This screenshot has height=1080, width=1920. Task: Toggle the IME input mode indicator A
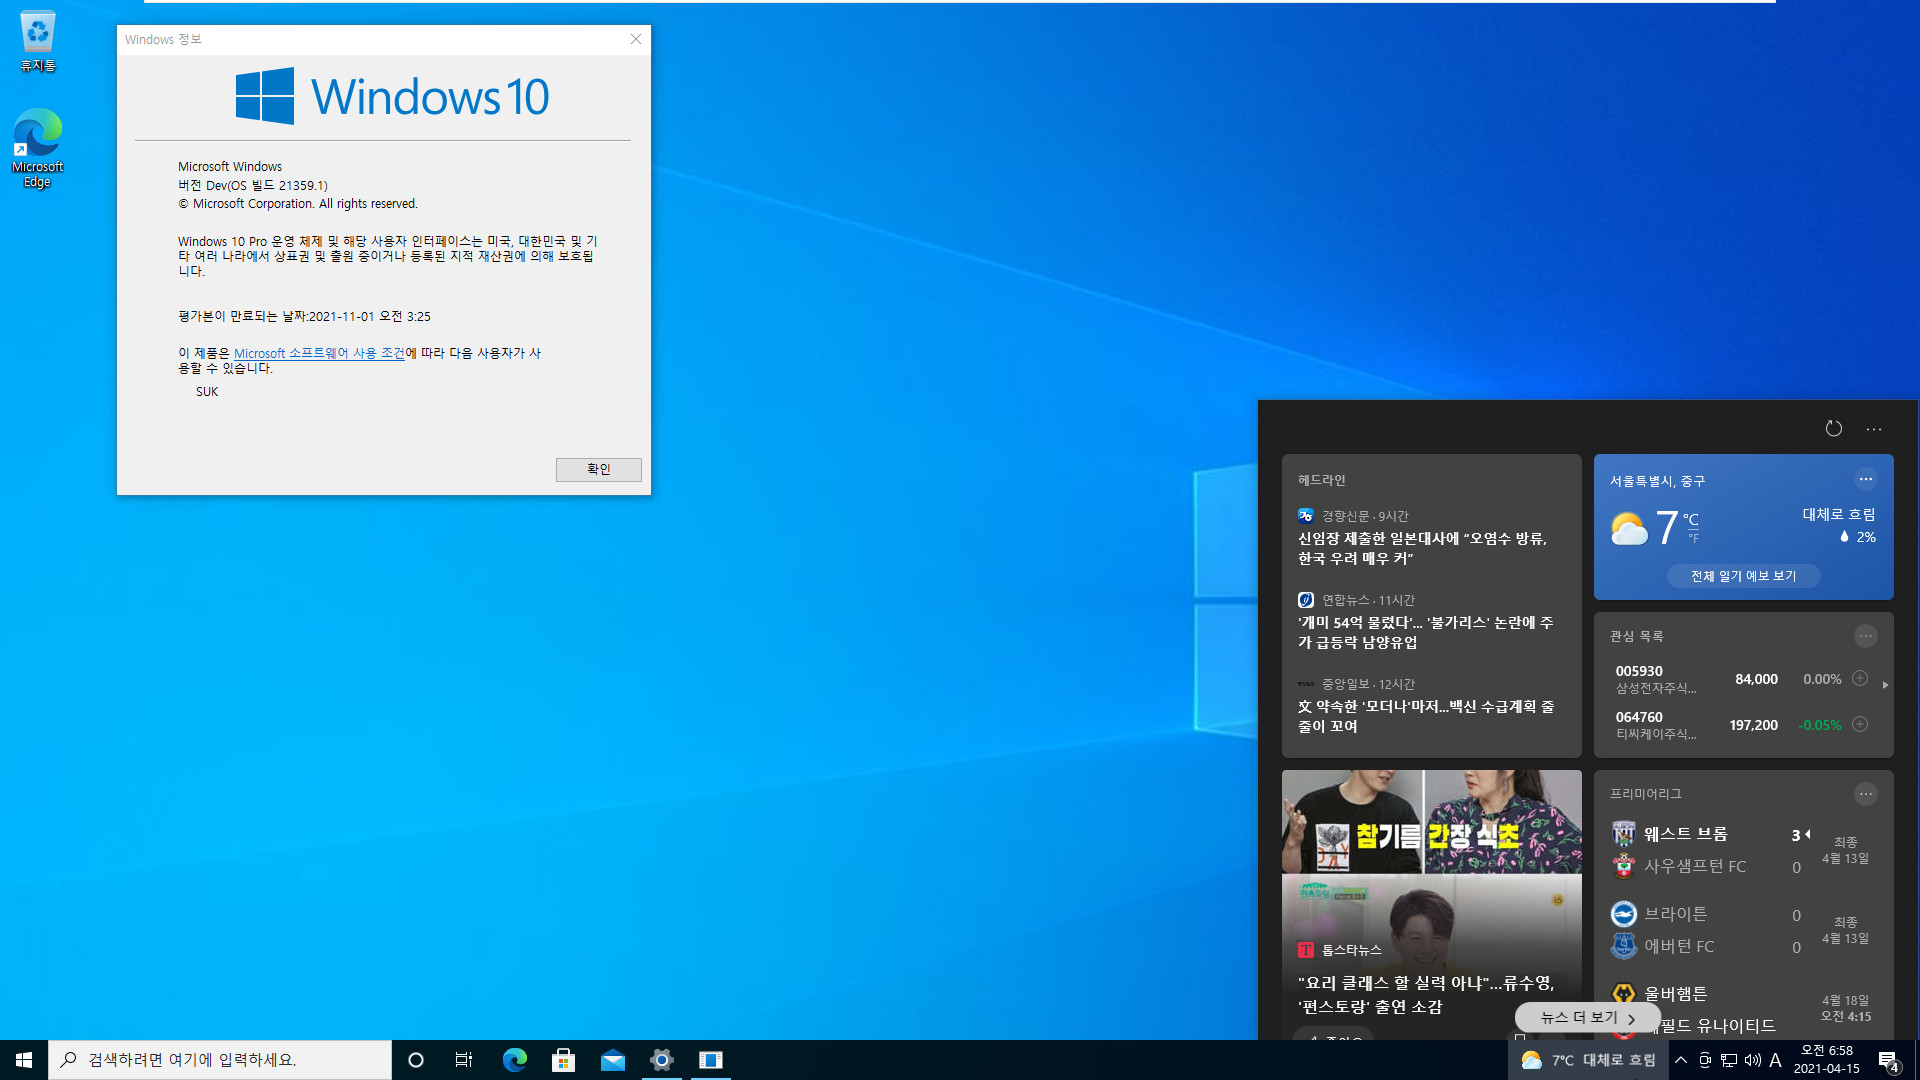1776,1060
